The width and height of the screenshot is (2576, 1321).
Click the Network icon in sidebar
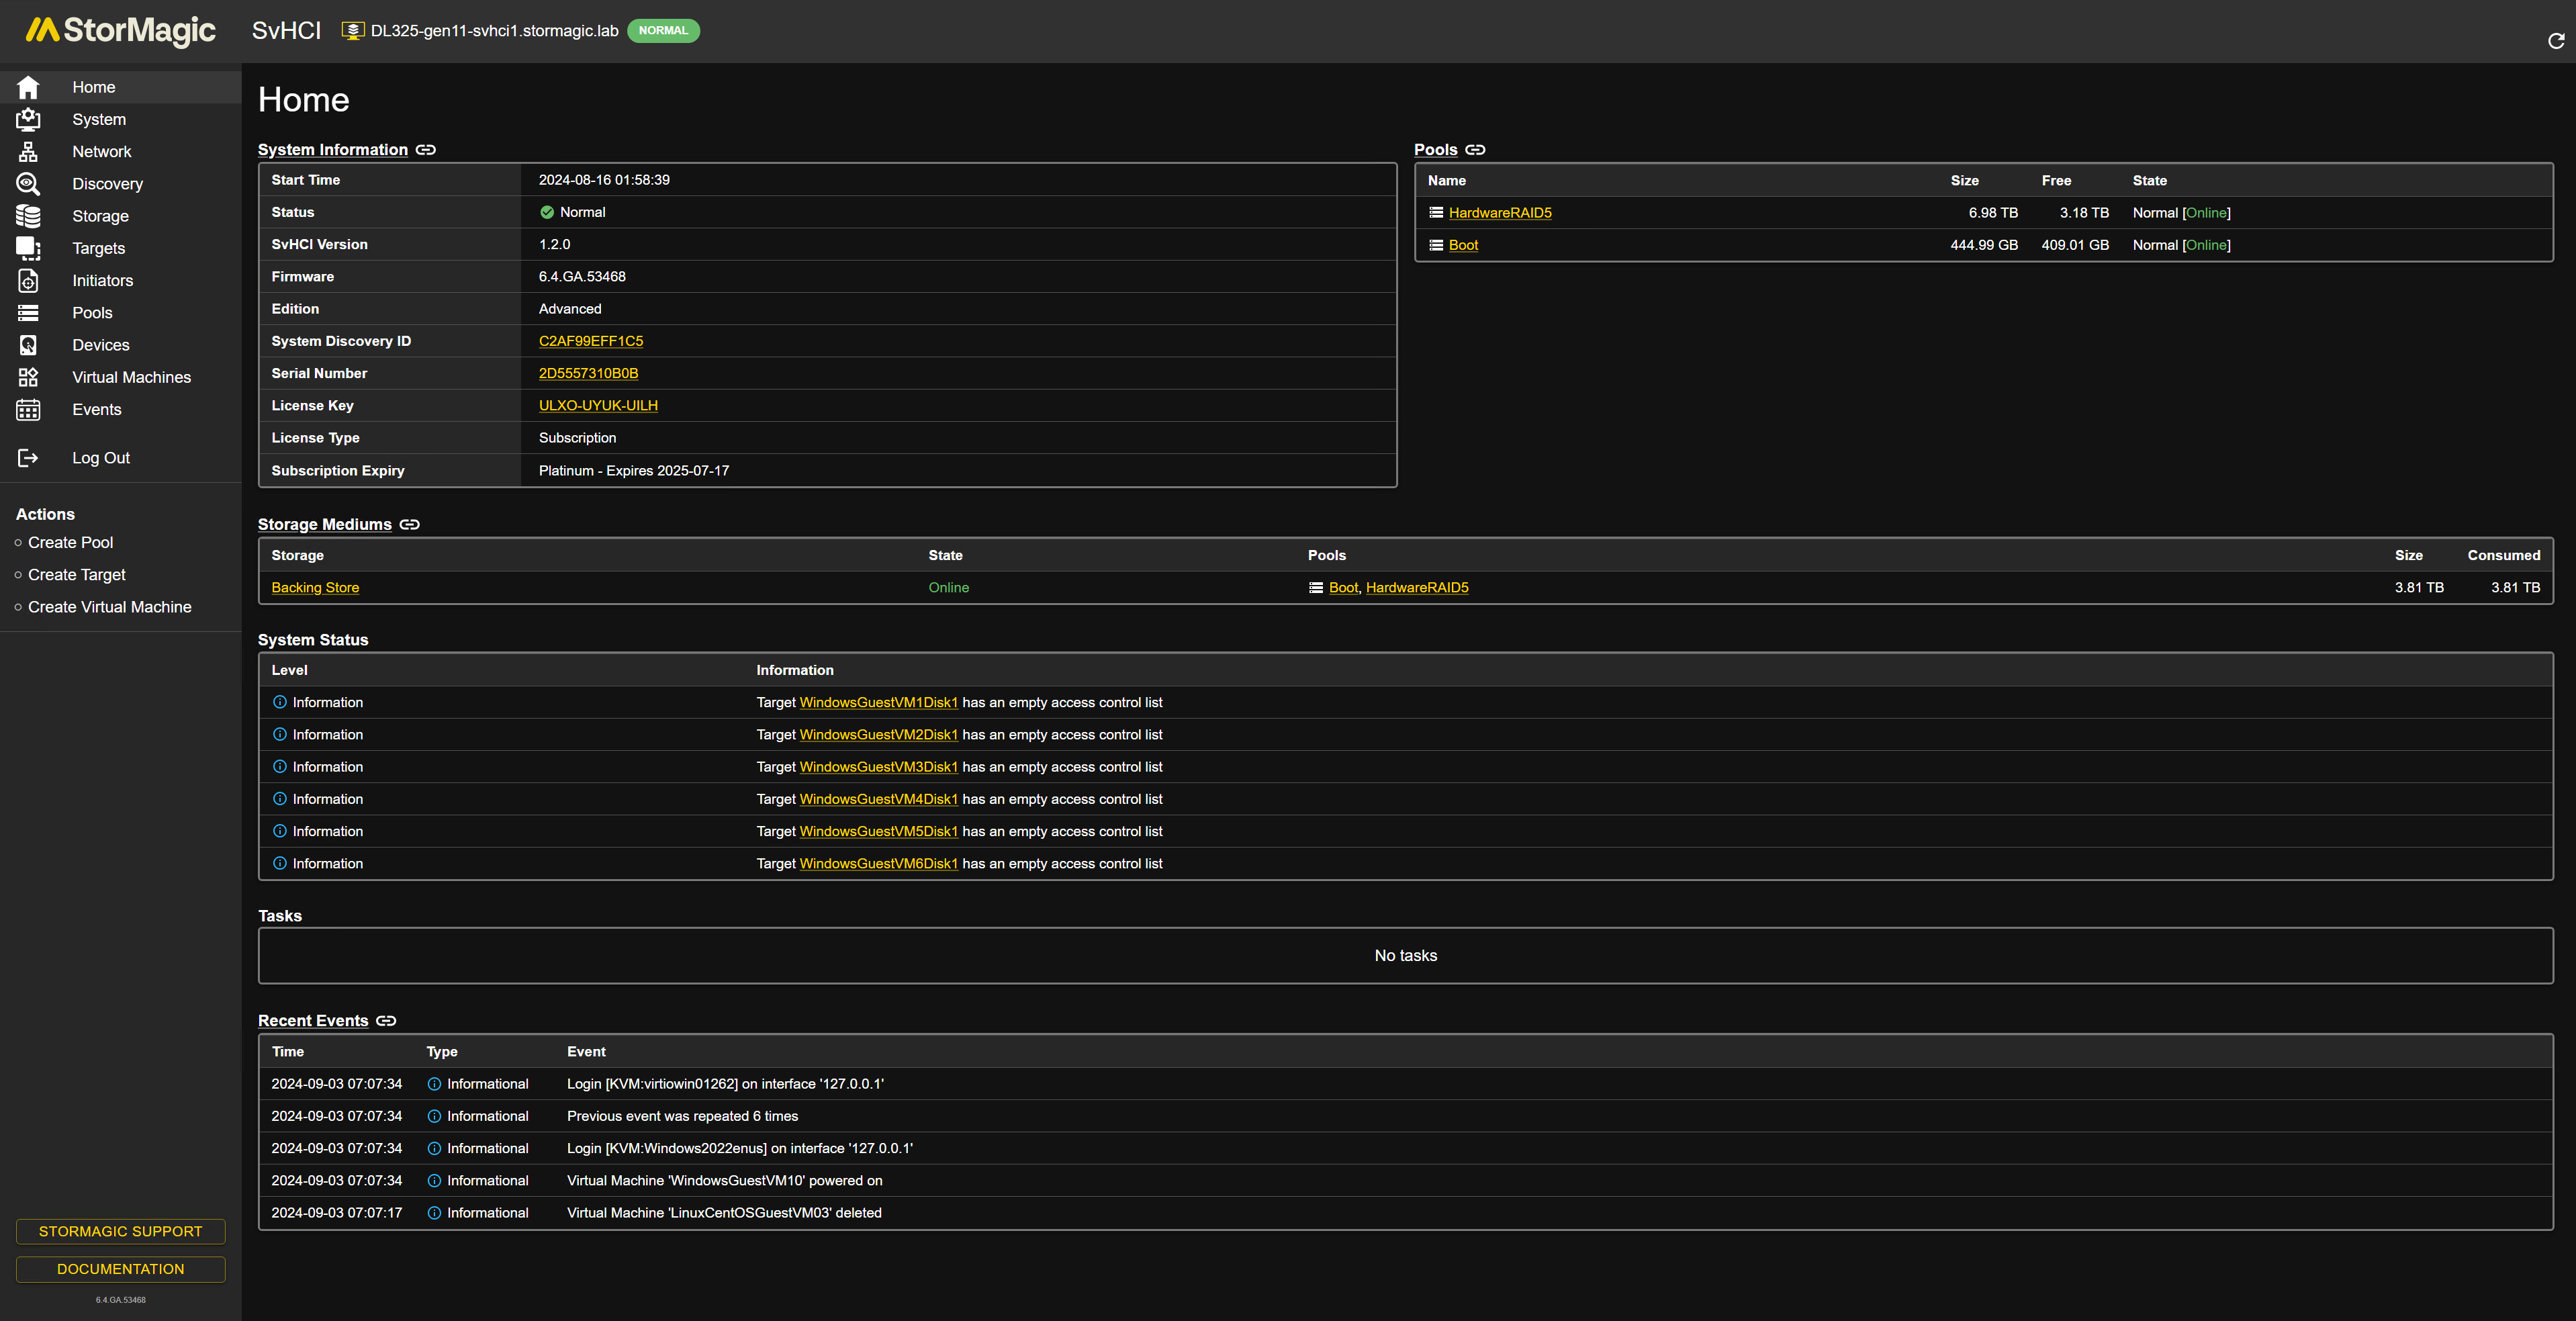pyautogui.click(x=28, y=152)
